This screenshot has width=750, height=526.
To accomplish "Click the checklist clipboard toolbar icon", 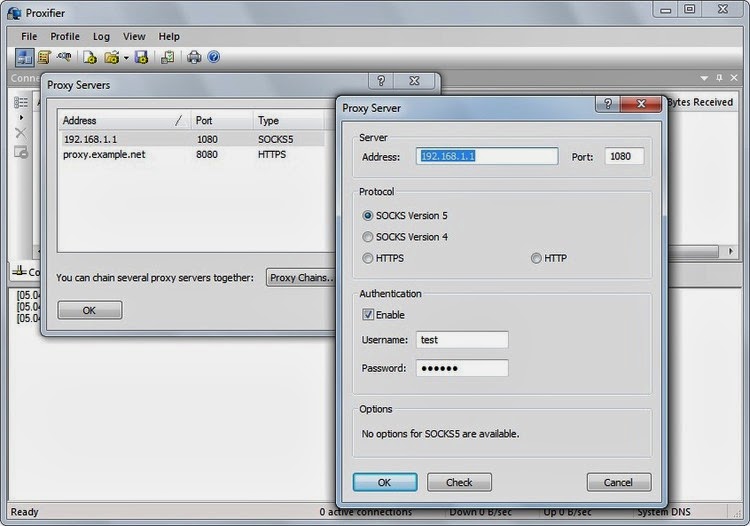I will (167, 57).
